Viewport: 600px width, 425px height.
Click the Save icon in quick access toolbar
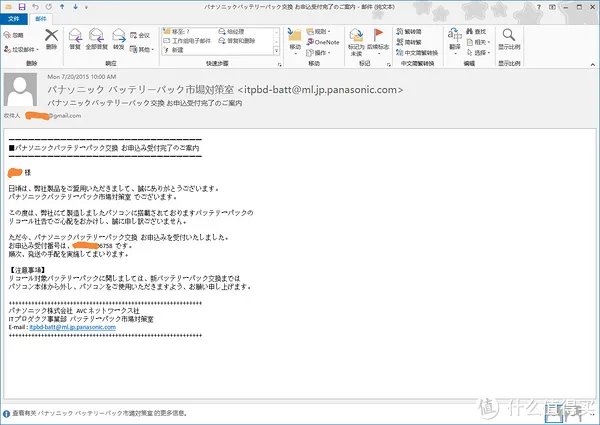click(22, 7)
